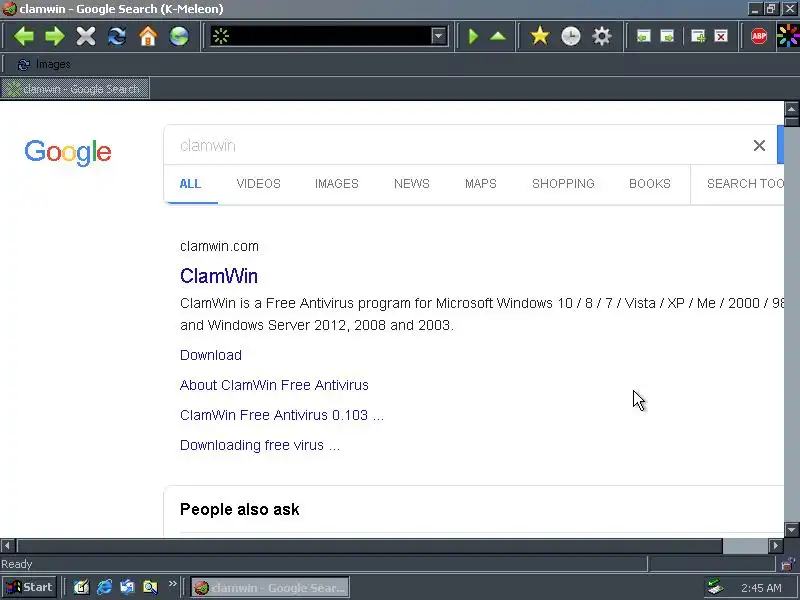Click the 'Ready' status bar text

17,564
